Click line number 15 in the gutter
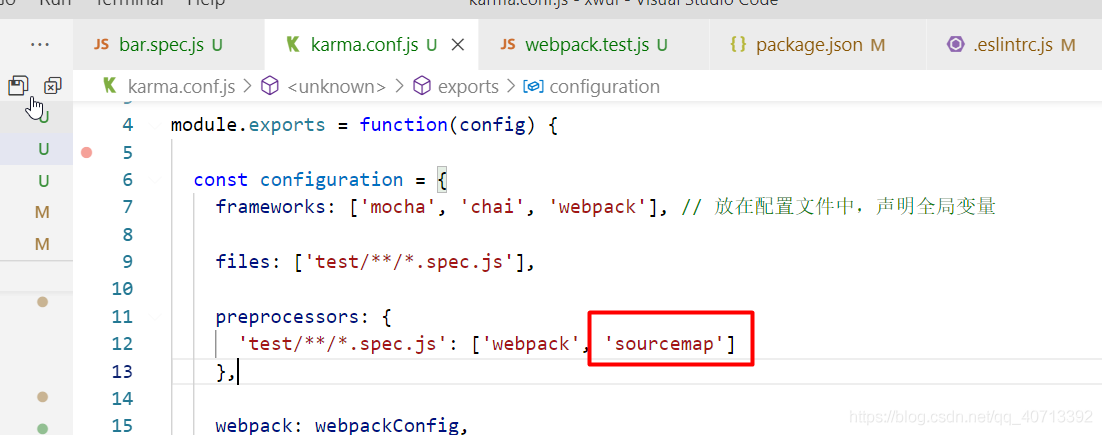 point(122,426)
